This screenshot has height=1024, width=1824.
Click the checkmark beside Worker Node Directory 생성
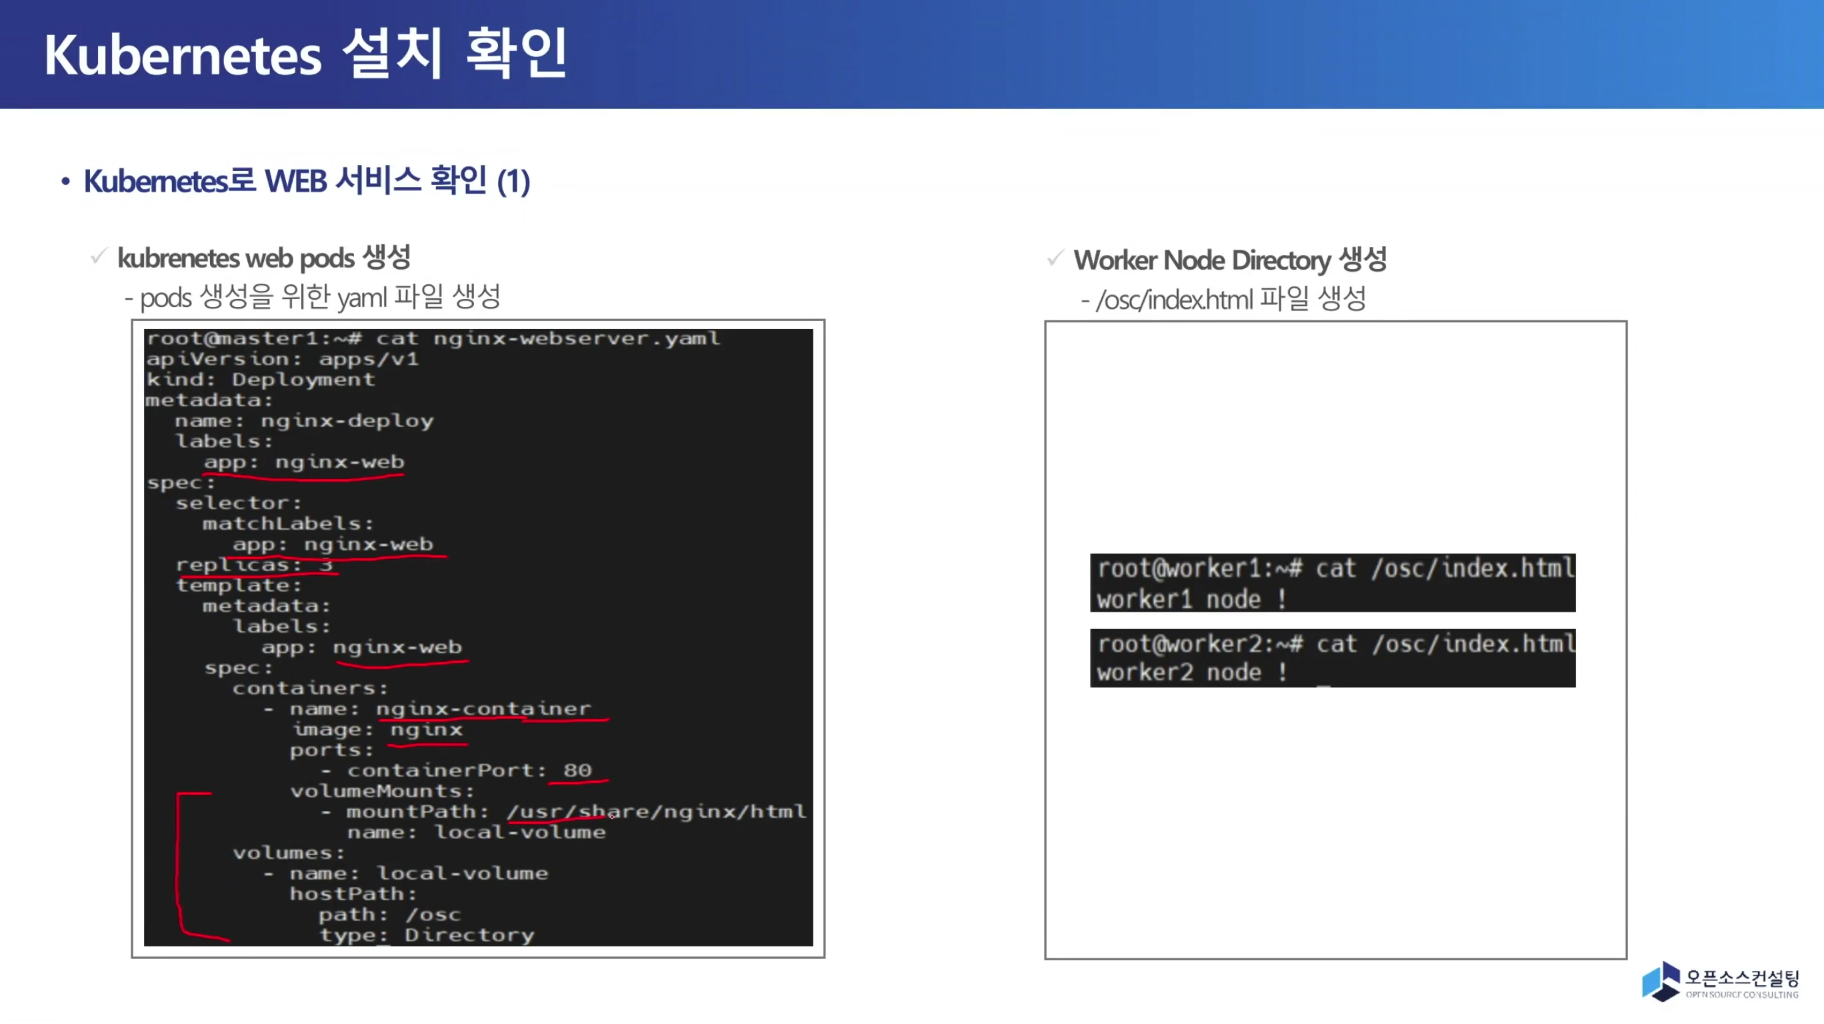pyautogui.click(x=1054, y=259)
